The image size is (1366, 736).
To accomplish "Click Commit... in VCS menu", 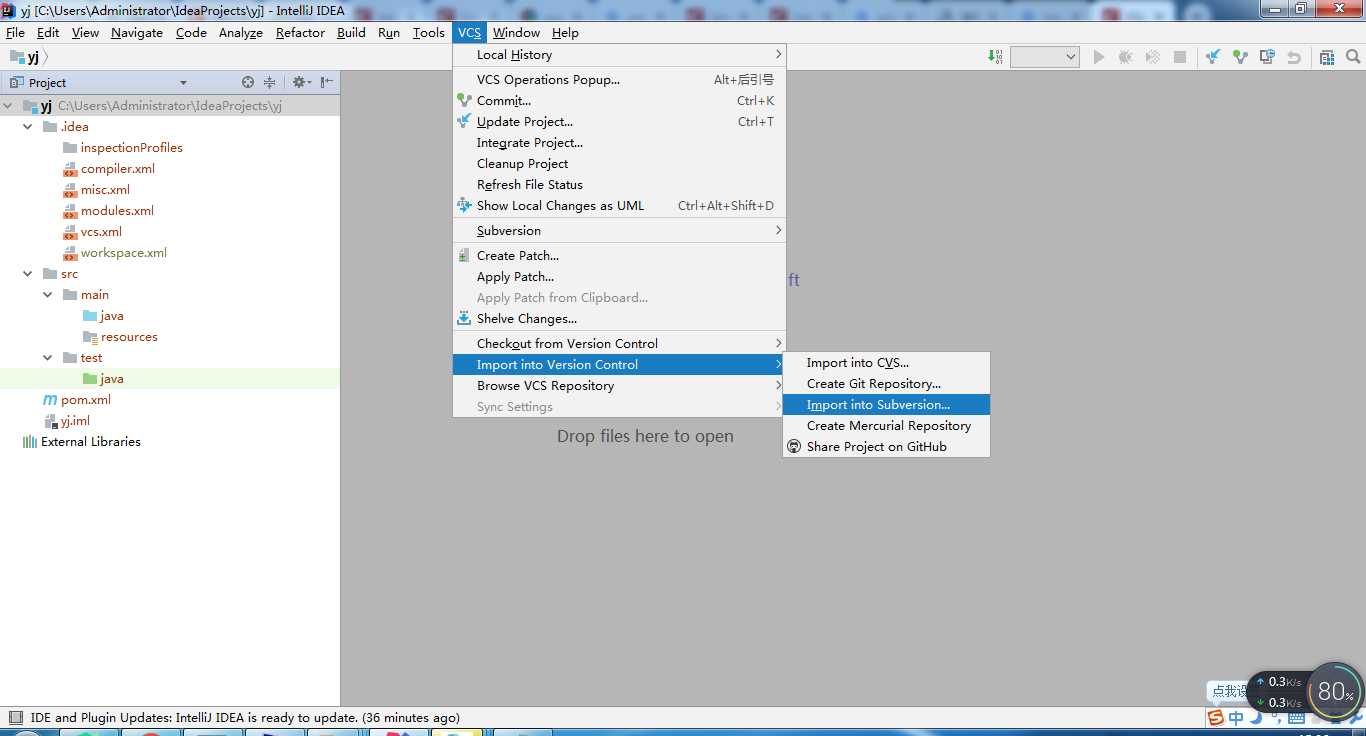I will [619, 100].
